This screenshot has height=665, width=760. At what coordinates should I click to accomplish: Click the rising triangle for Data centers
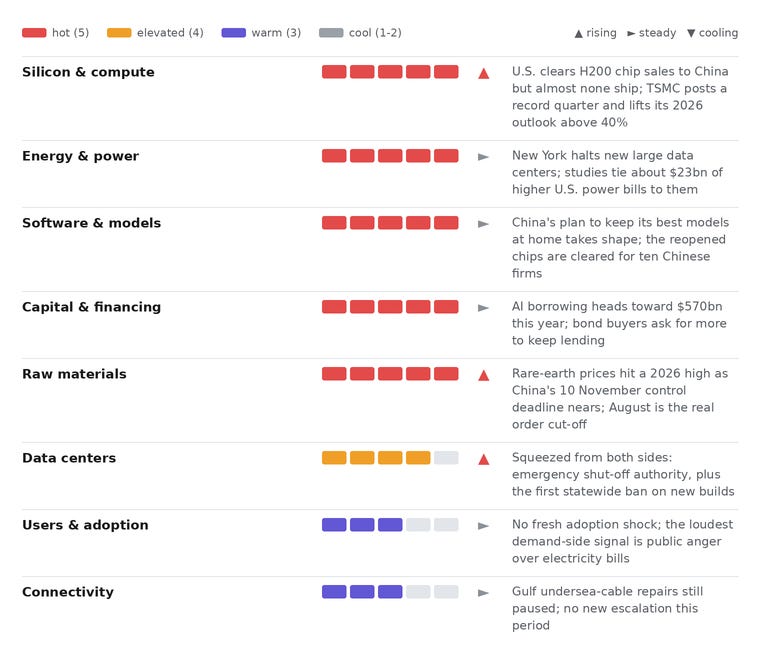[x=483, y=459]
